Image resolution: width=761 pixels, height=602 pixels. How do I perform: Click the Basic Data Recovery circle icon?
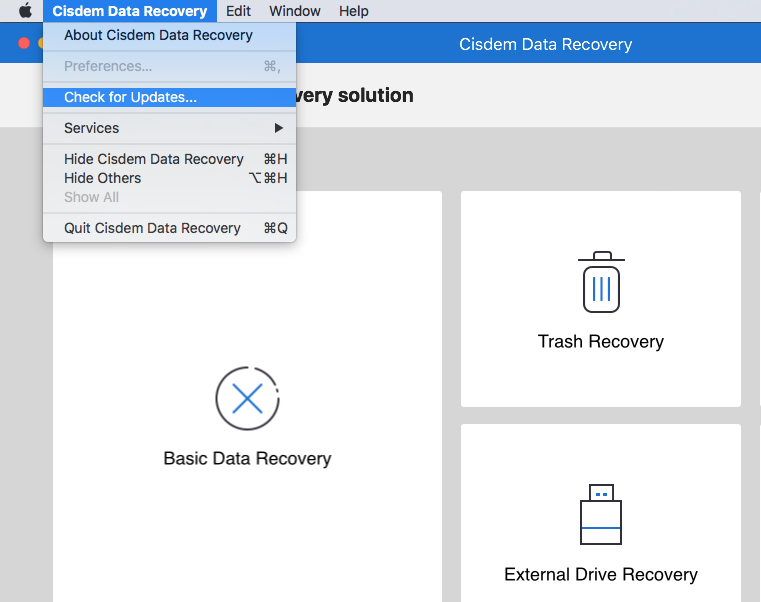tap(248, 398)
